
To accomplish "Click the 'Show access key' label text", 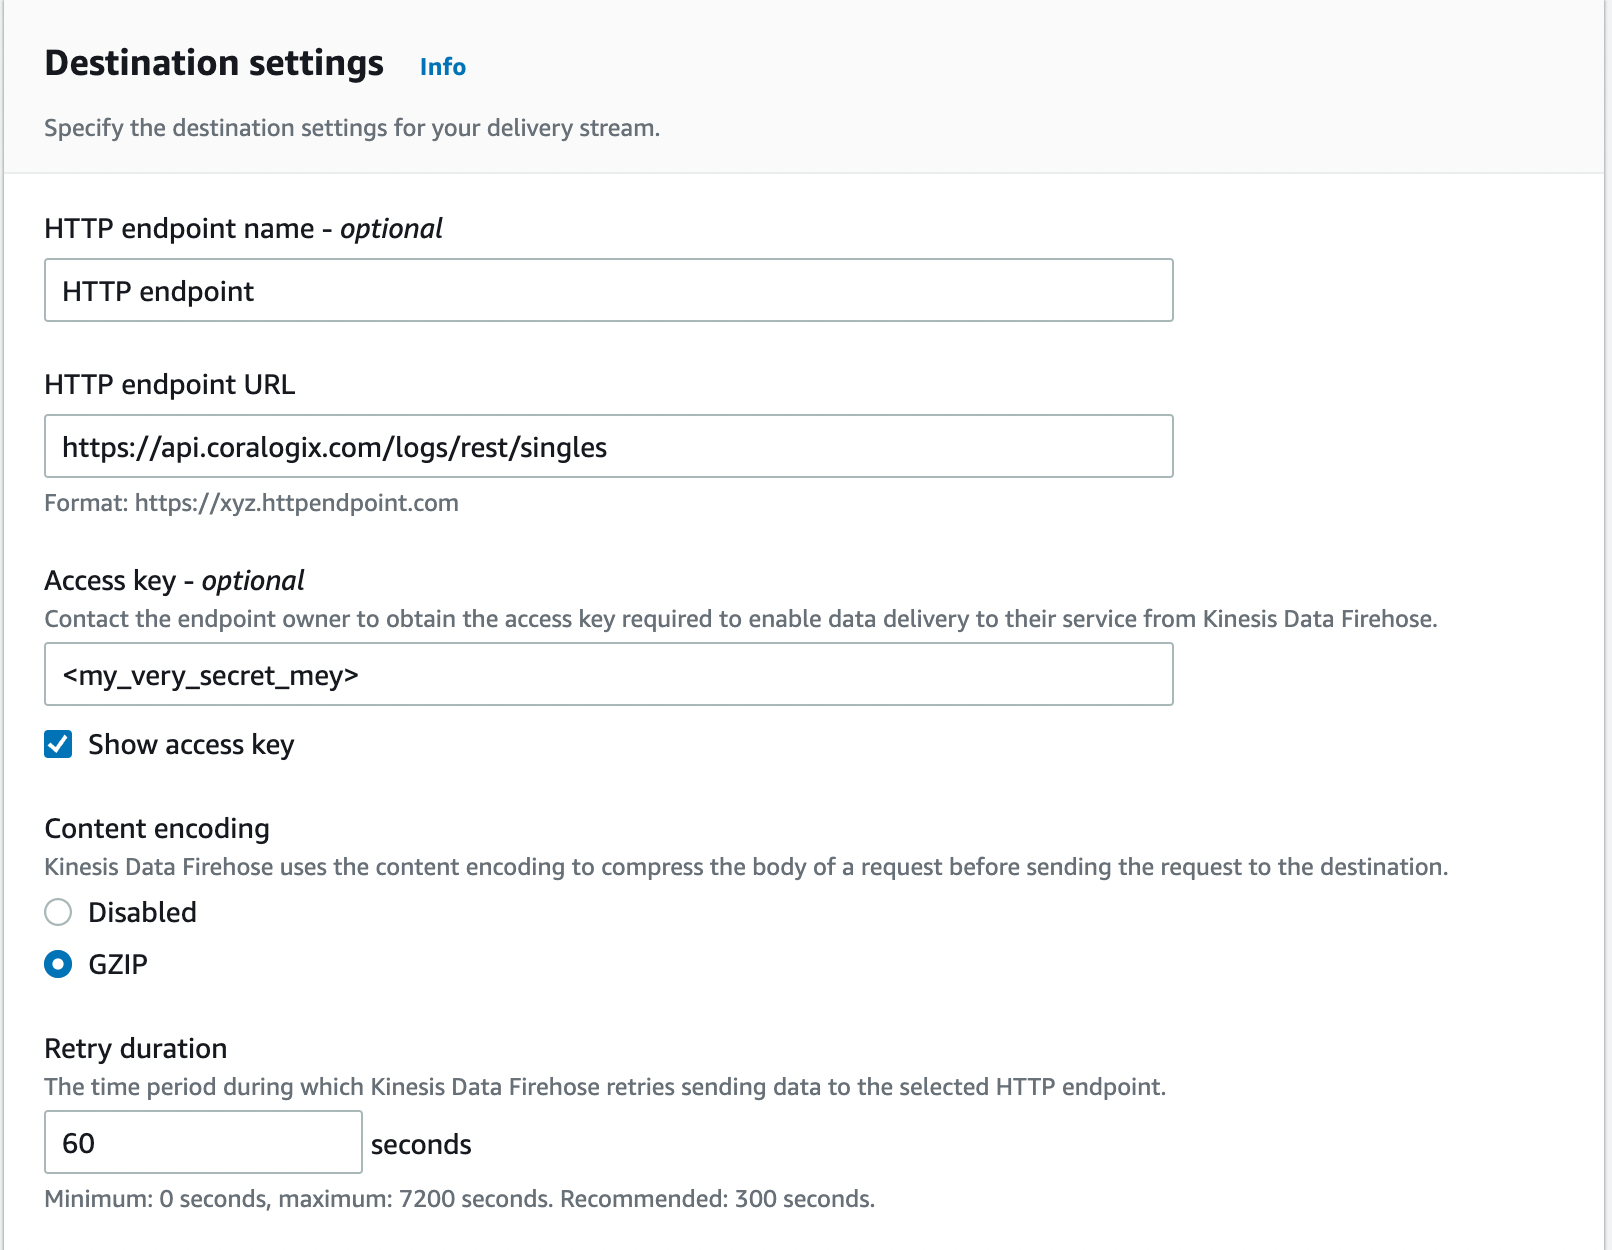I will point(191,745).
